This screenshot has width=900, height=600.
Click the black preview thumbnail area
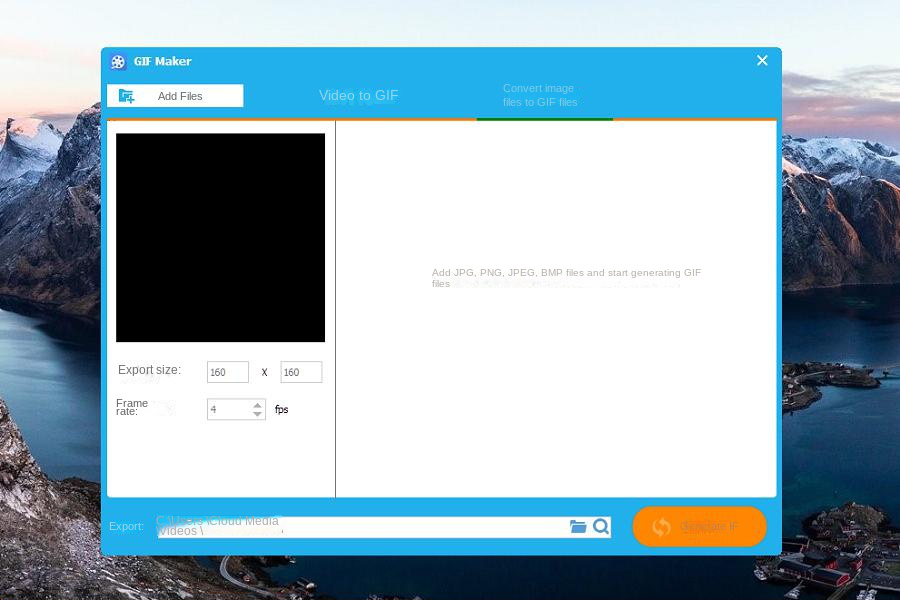tap(220, 237)
